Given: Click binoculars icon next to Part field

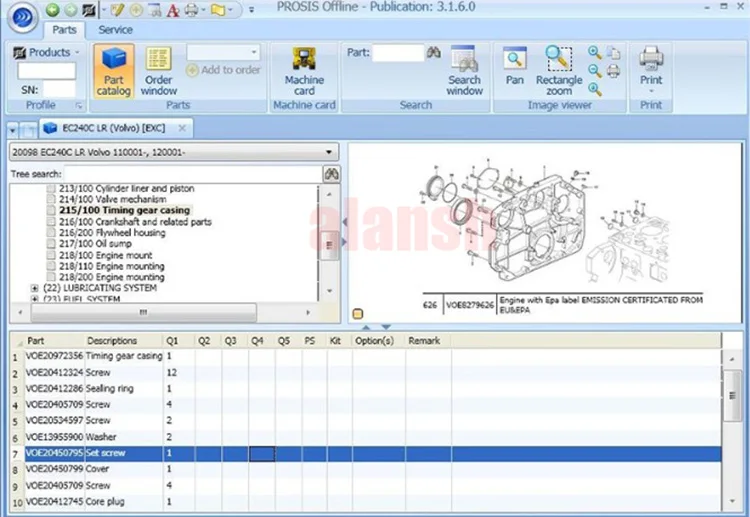Looking at the screenshot, I should (x=434, y=52).
